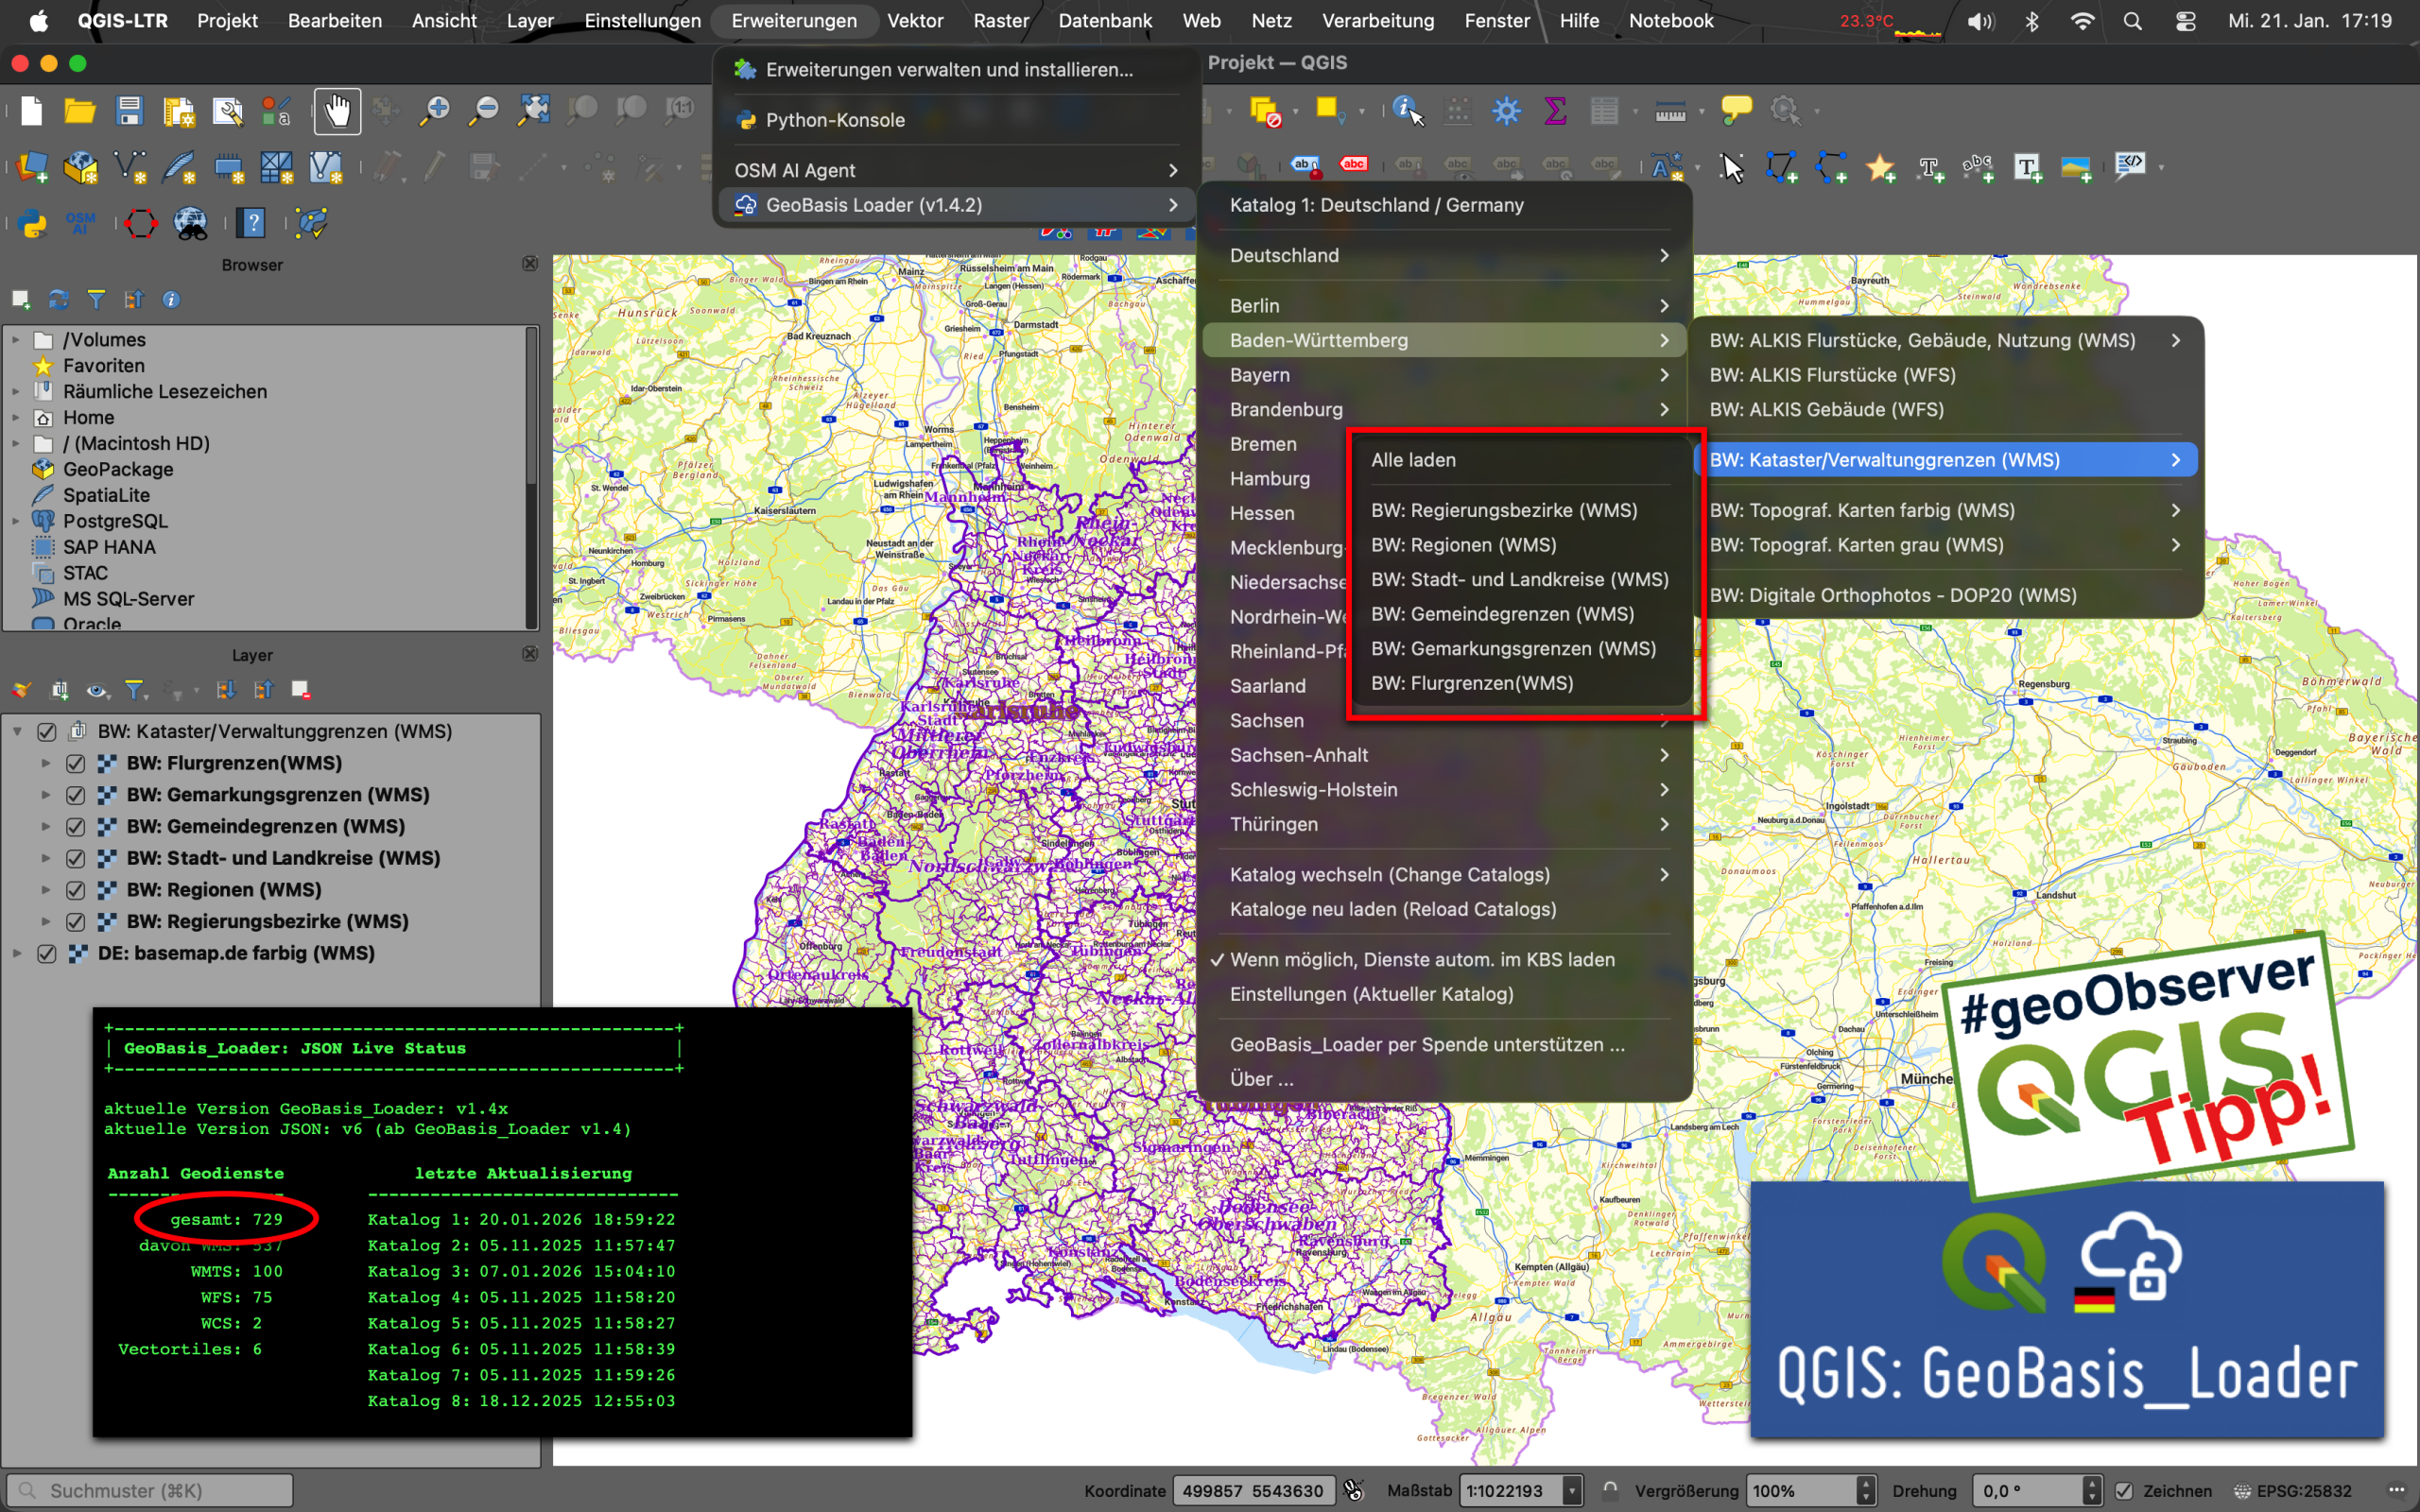This screenshot has height=1512, width=2420.
Task: Select BW: Gemeindegrenzen (WMS) menu entry
Action: click(1502, 614)
